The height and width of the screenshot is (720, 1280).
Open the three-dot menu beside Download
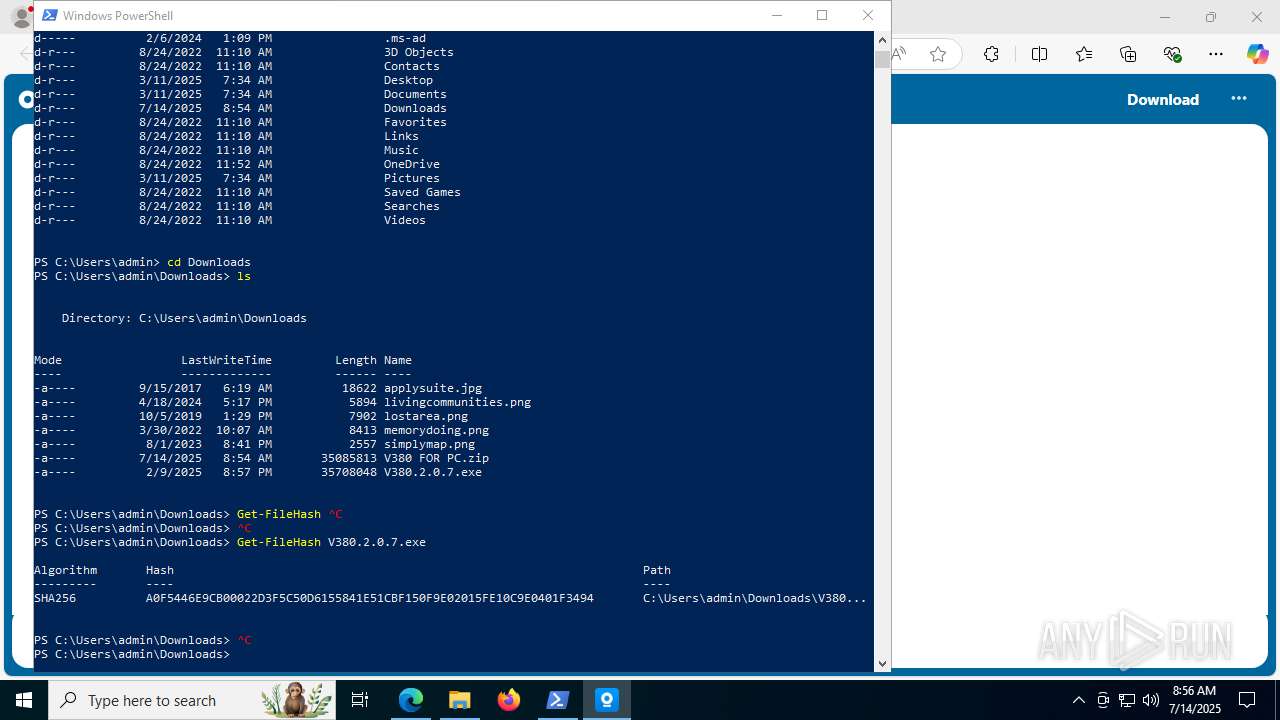[1239, 98]
